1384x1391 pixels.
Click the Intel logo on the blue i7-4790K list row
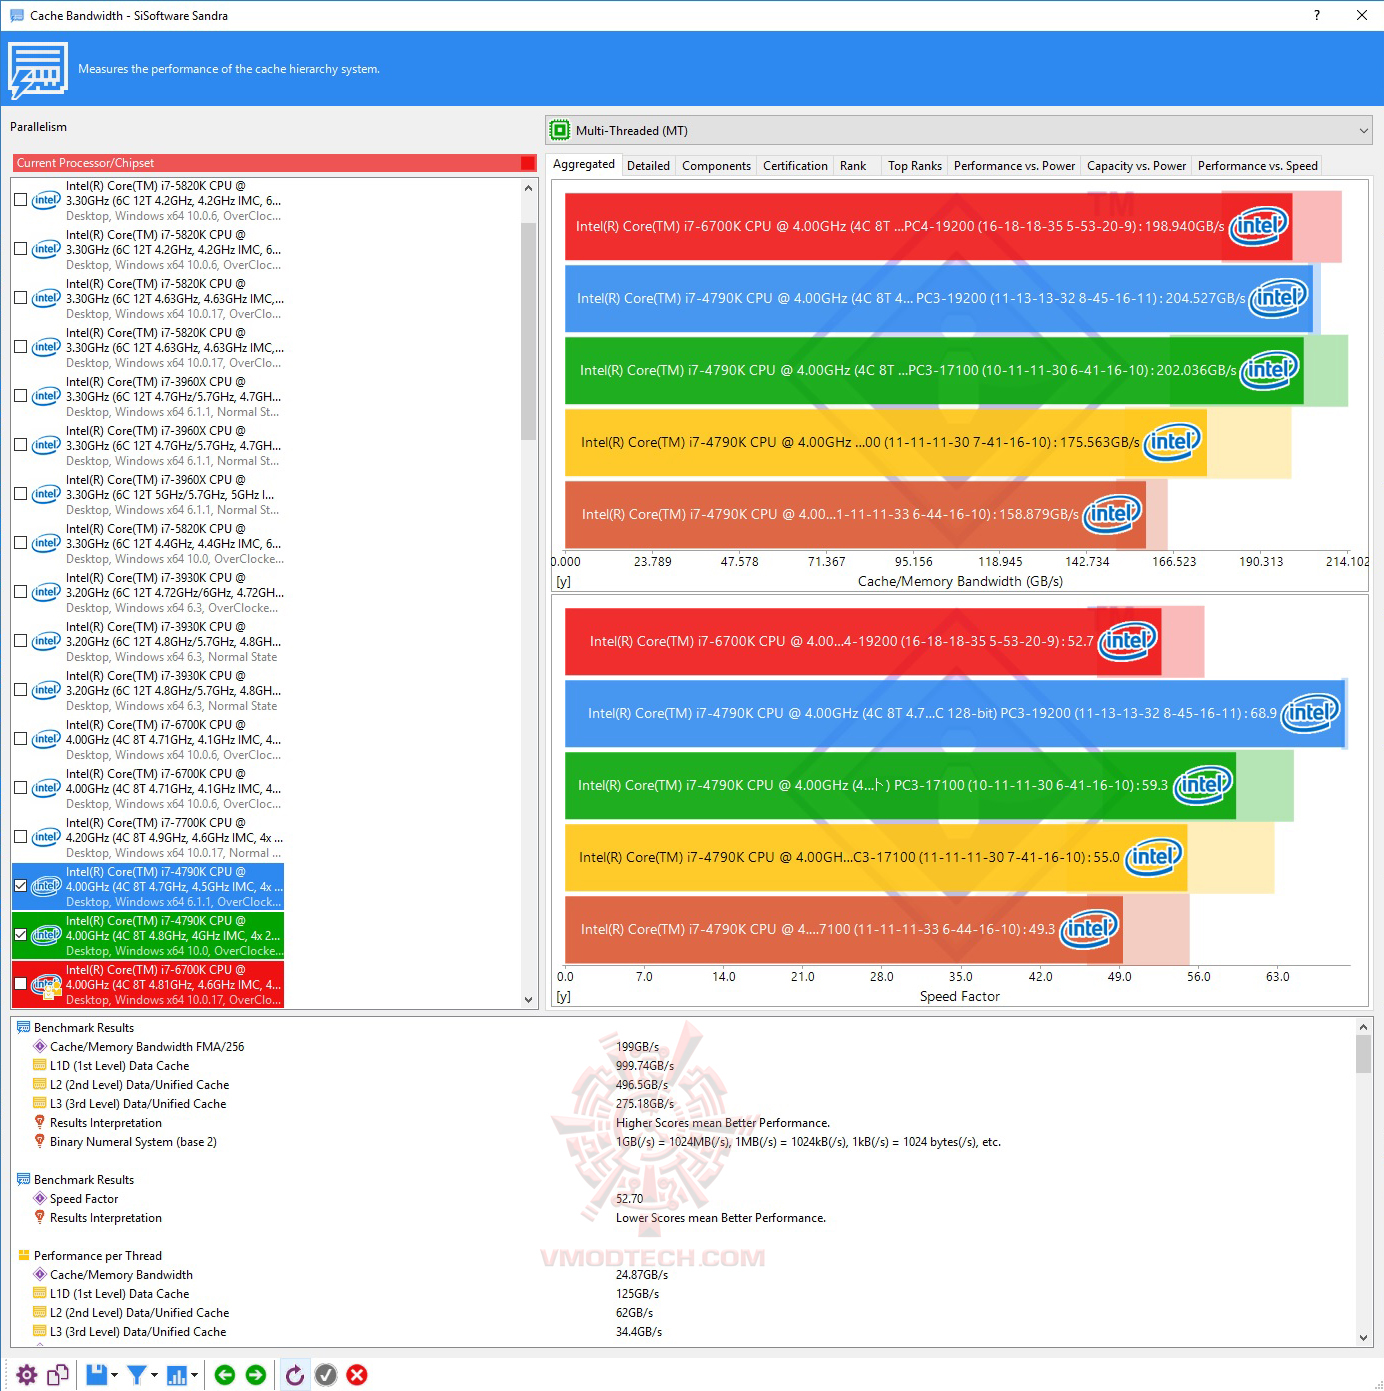point(46,886)
